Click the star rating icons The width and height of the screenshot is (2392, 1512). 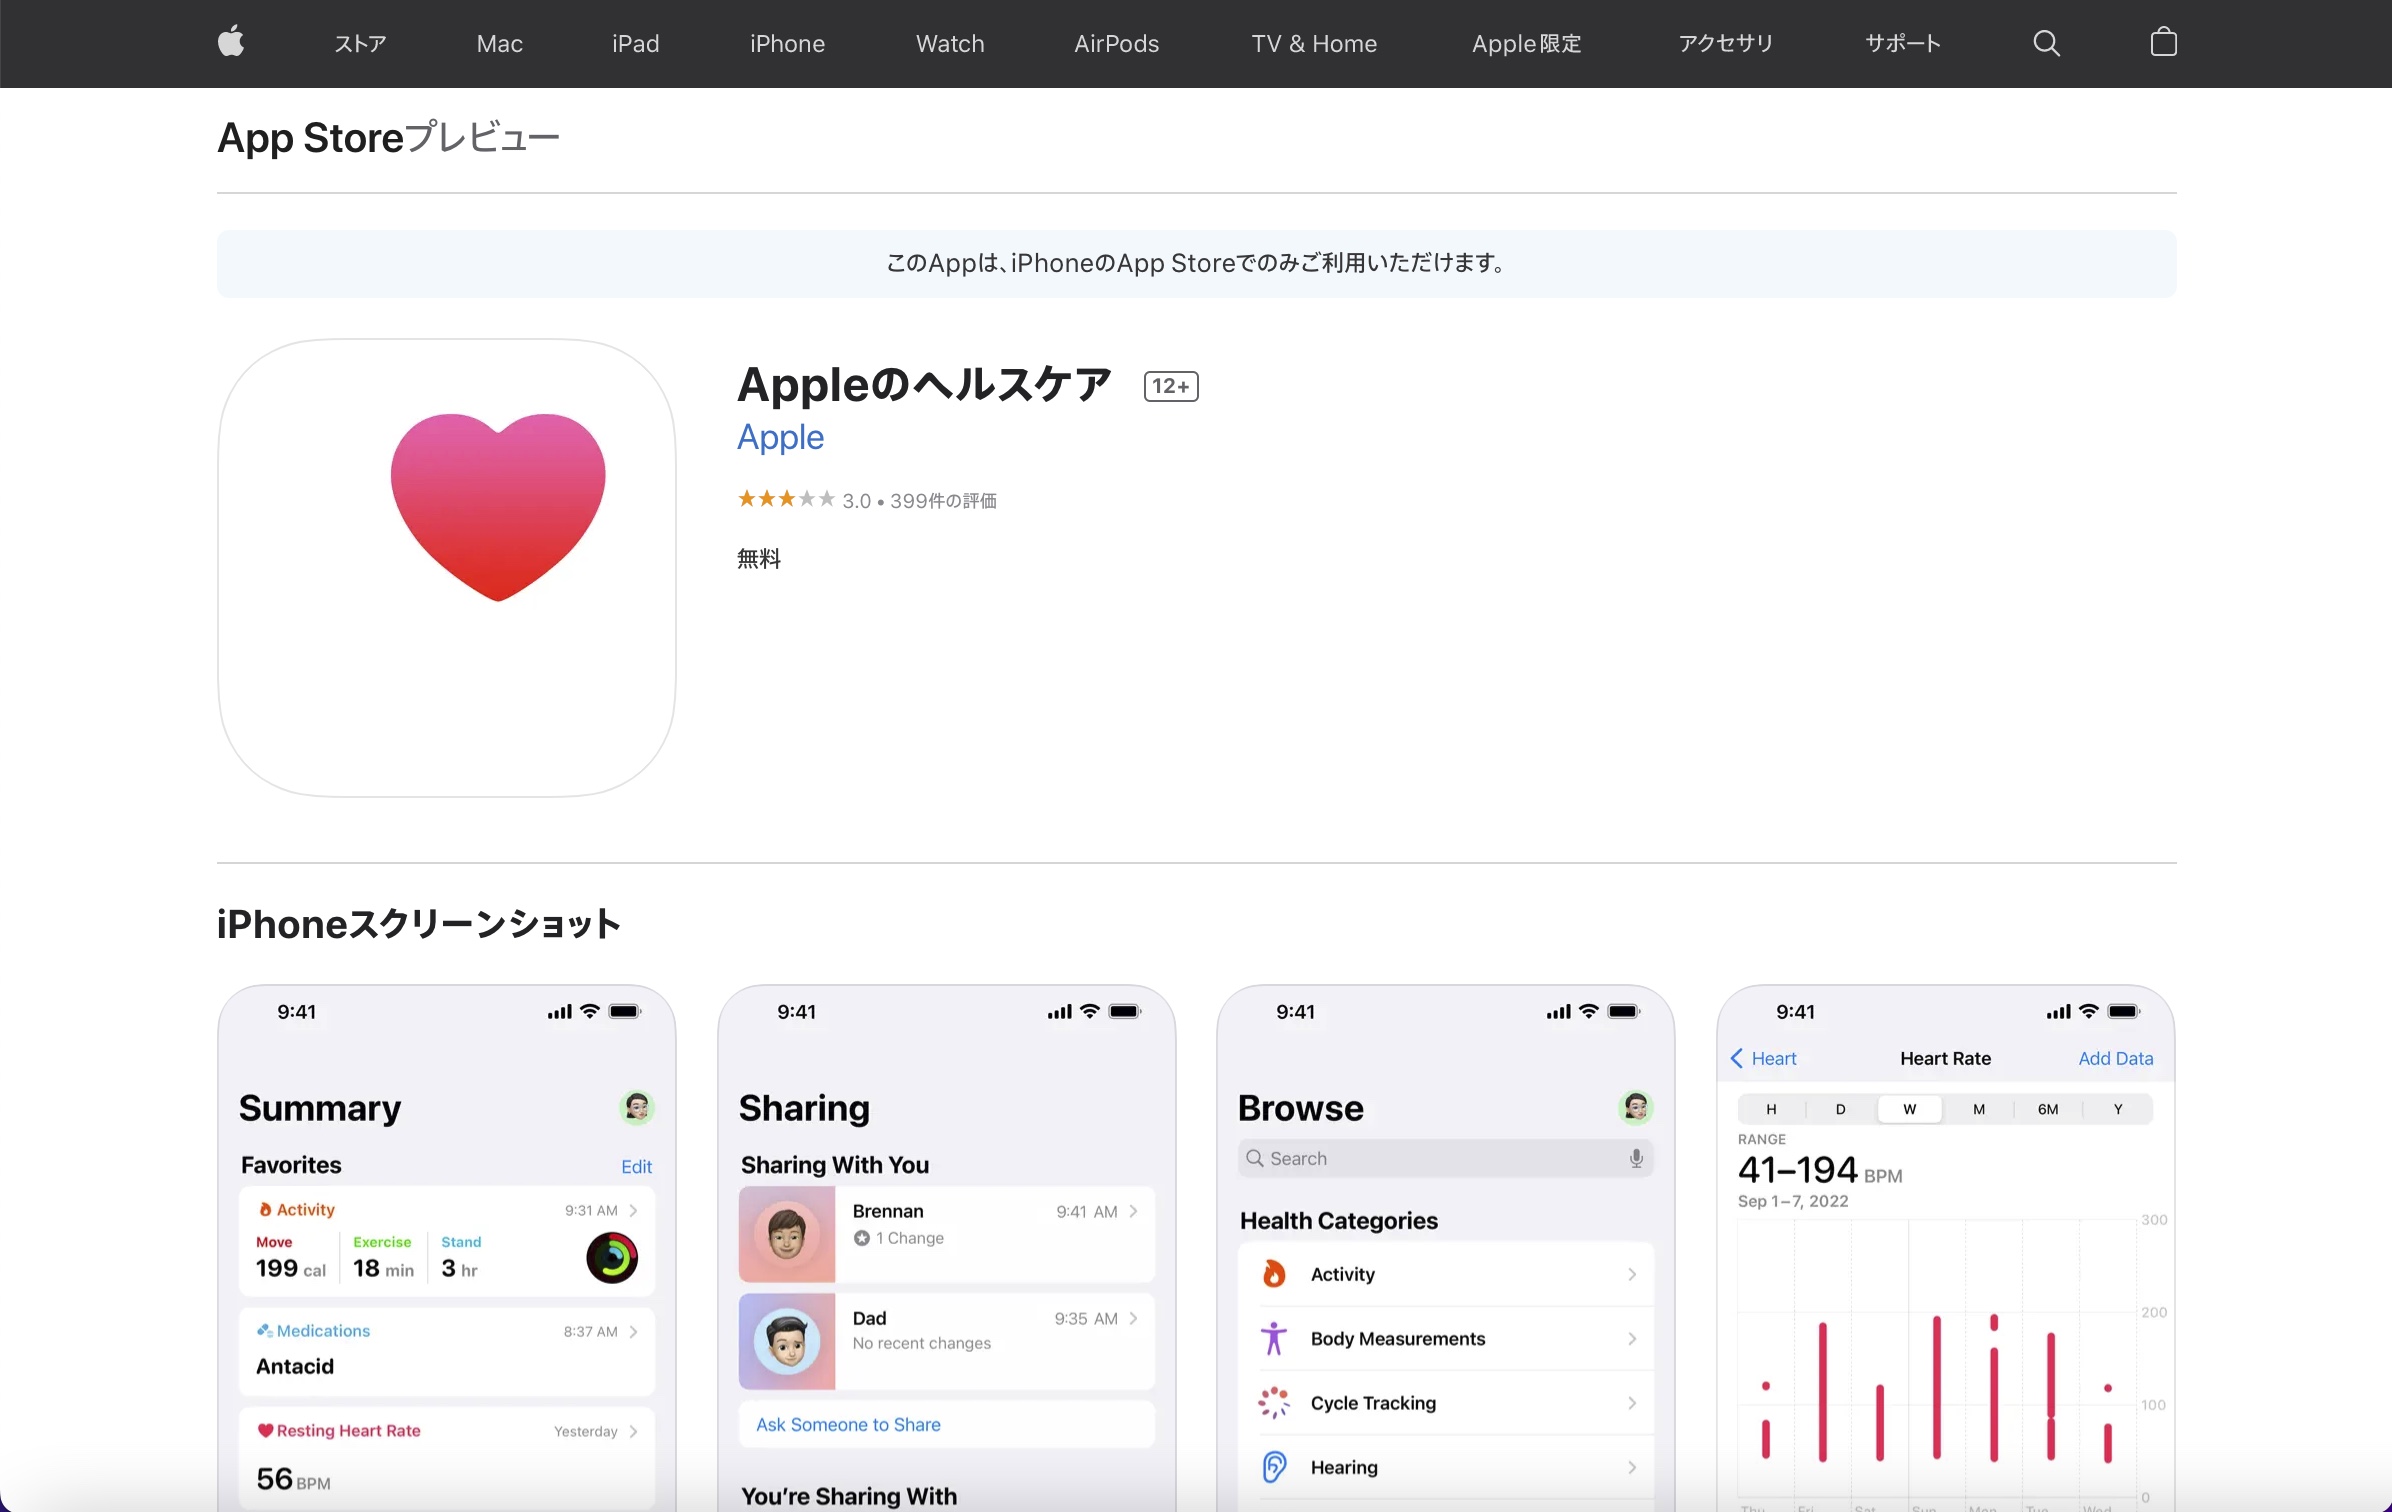click(785, 499)
